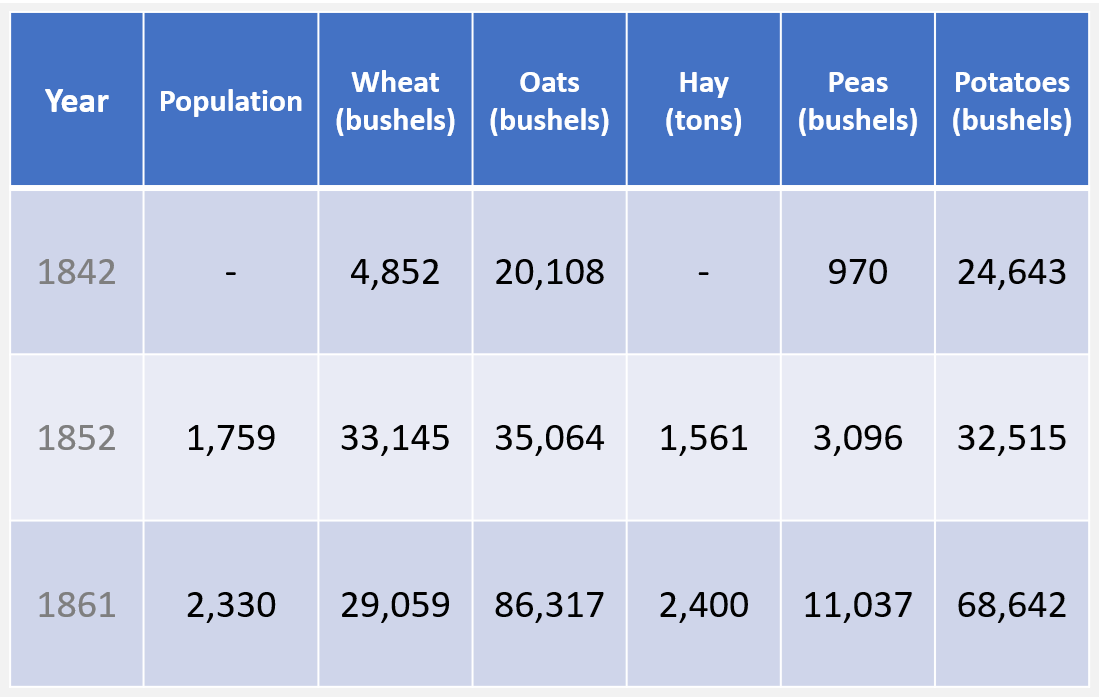Image resolution: width=1099 pixels, height=697 pixels.
Task: Select the Peas (bushels) header
Action: coord(858,101)
